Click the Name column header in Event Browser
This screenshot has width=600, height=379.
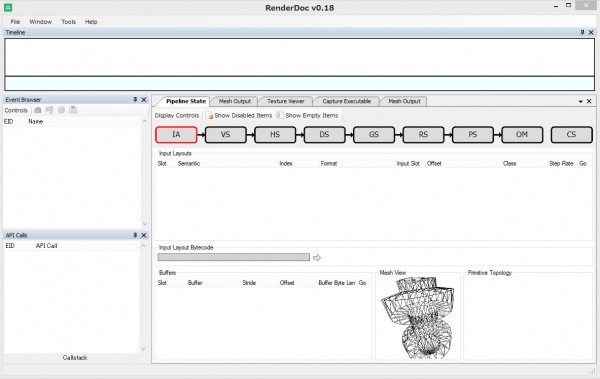(36, 121)
